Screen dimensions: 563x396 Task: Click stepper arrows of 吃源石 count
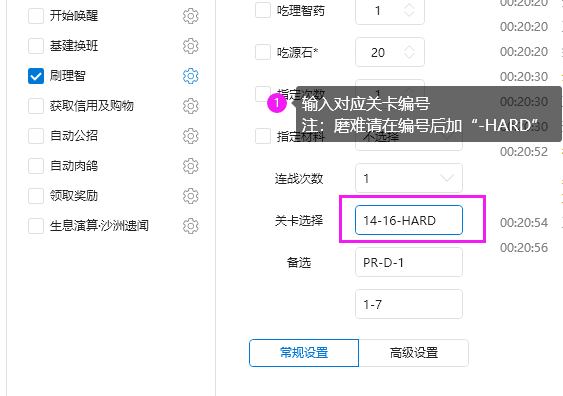[x=409, y=52]
